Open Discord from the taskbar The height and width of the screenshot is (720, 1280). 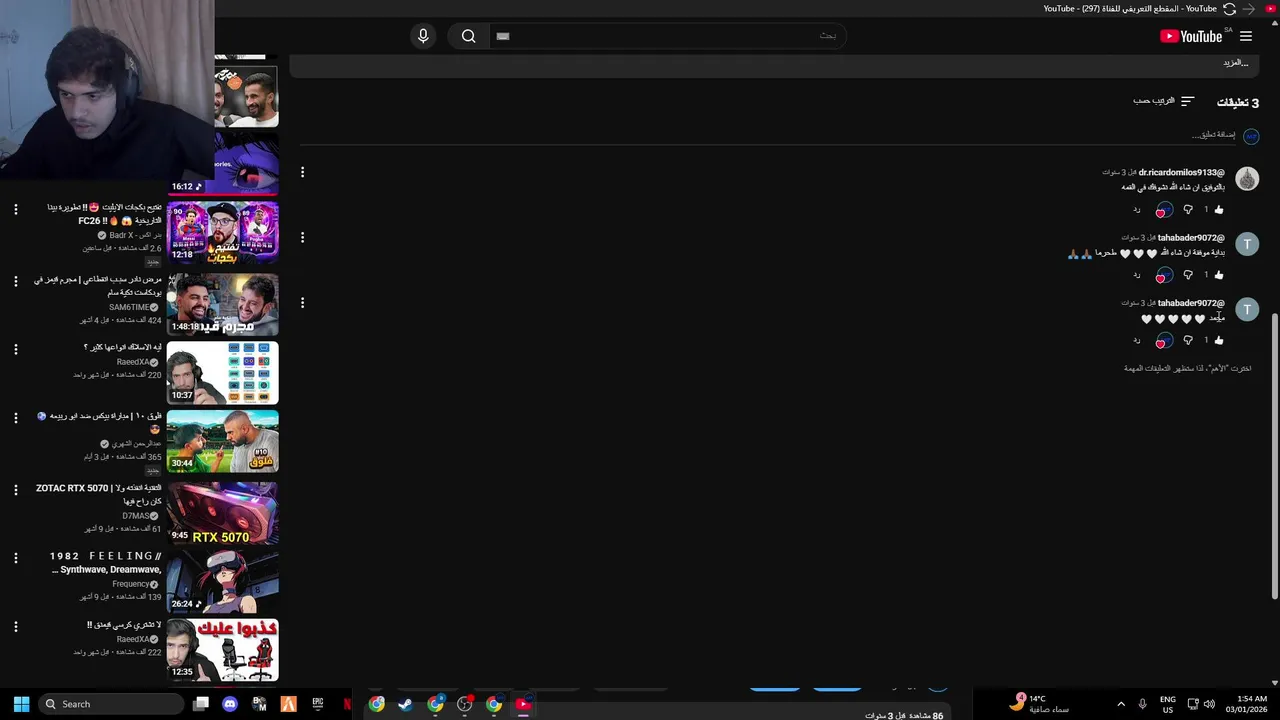click(230, 704)
